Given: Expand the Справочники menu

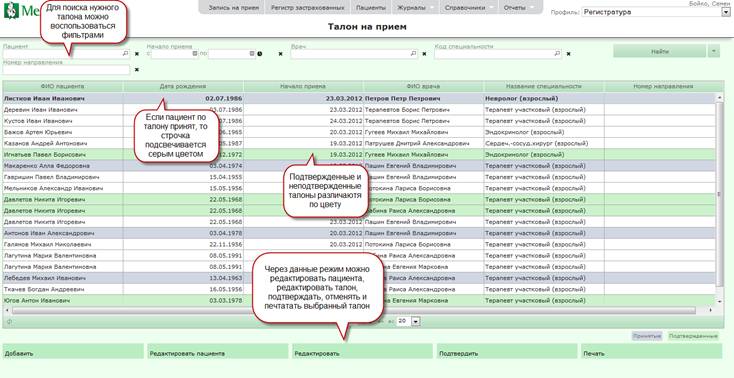Looking at the screenshot, I should tap(469, 8).
